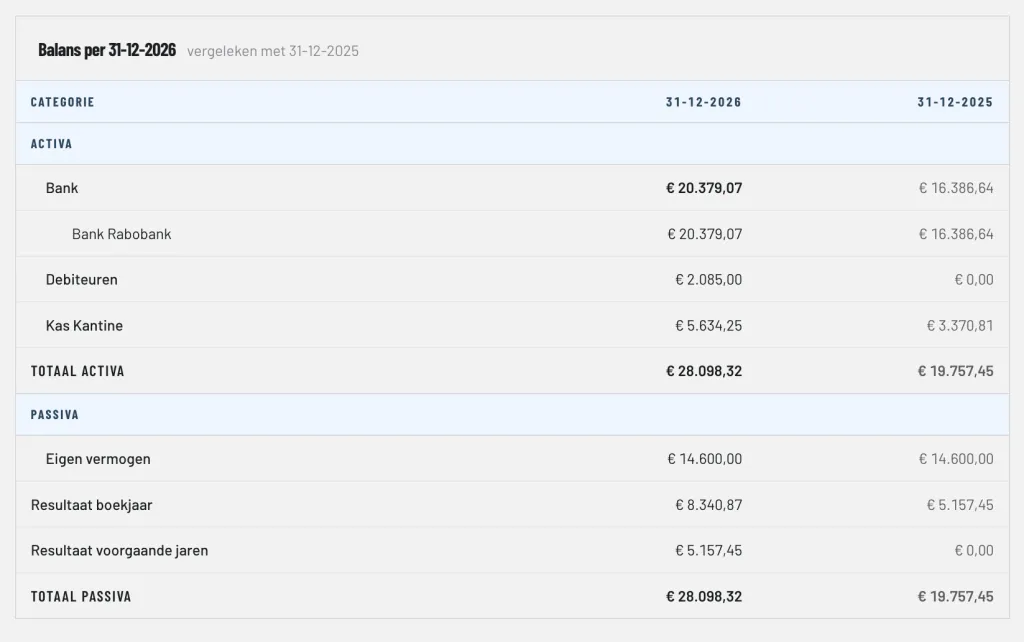
Task: Click the 31-12-2026 column header
Action: tap(703, 102)
